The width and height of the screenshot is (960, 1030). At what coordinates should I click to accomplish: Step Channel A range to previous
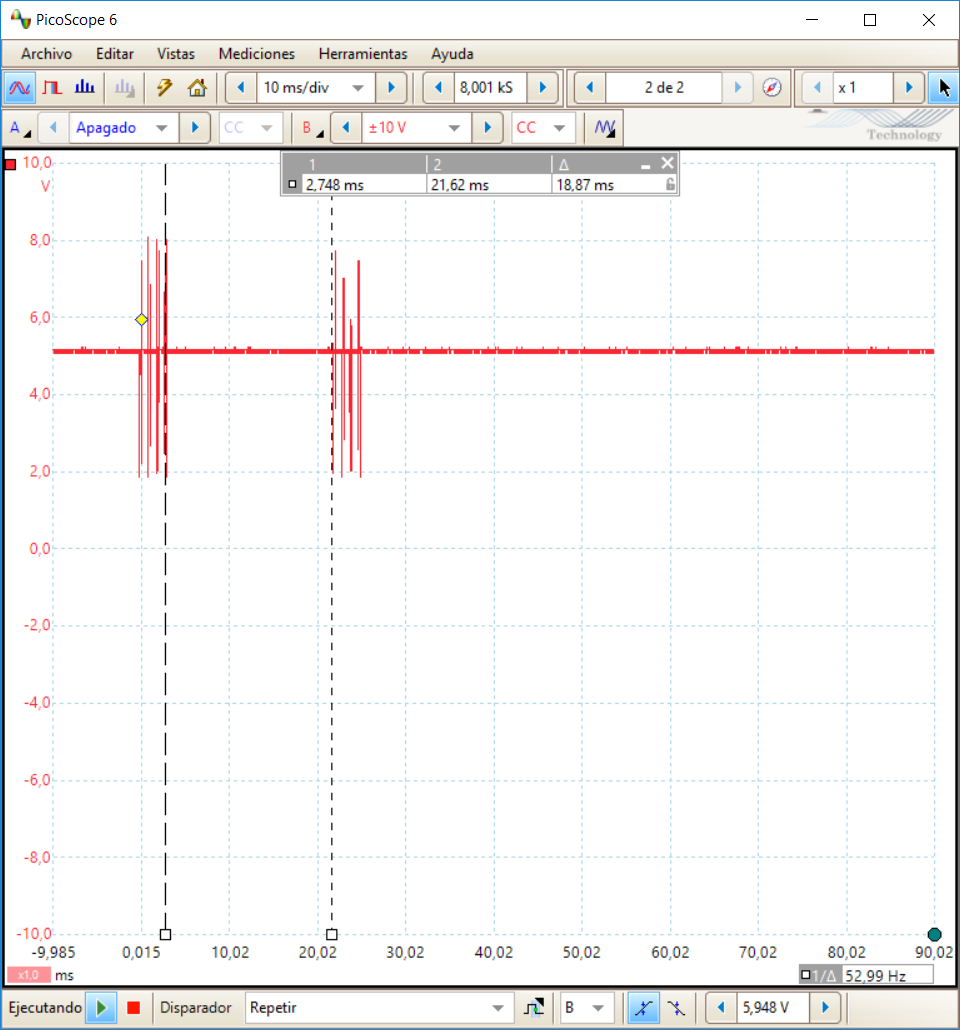[x=53, y=127]
